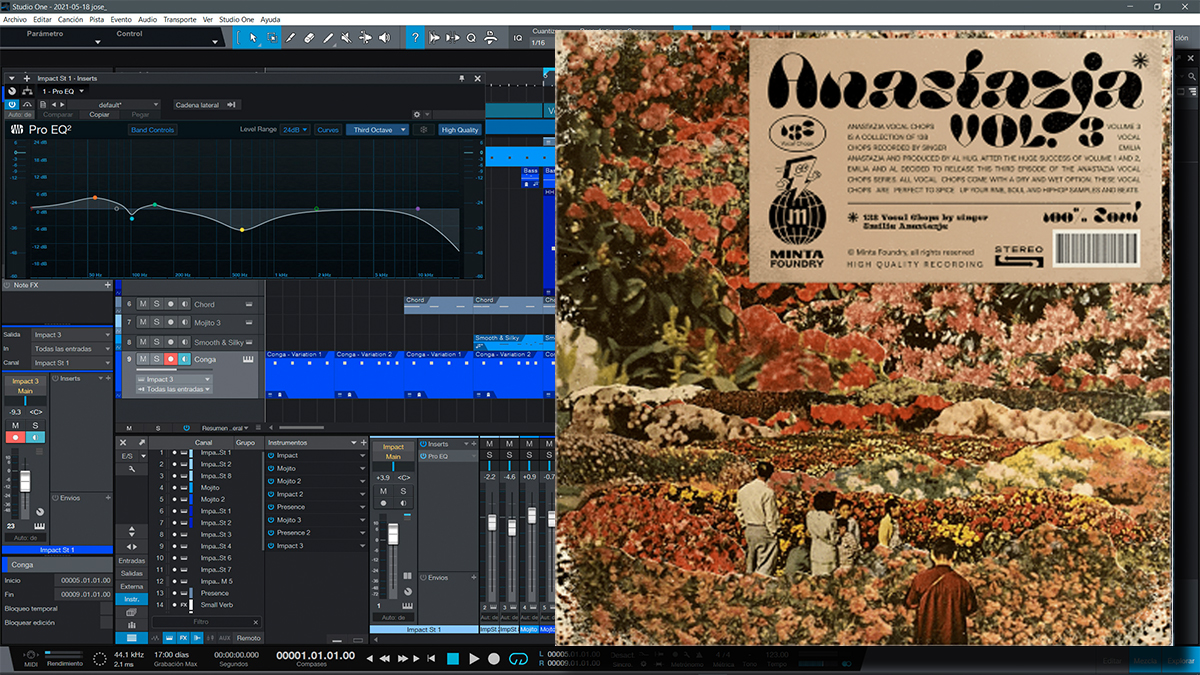Open Salida Impact 3 output dropdown

coord(70,335)
